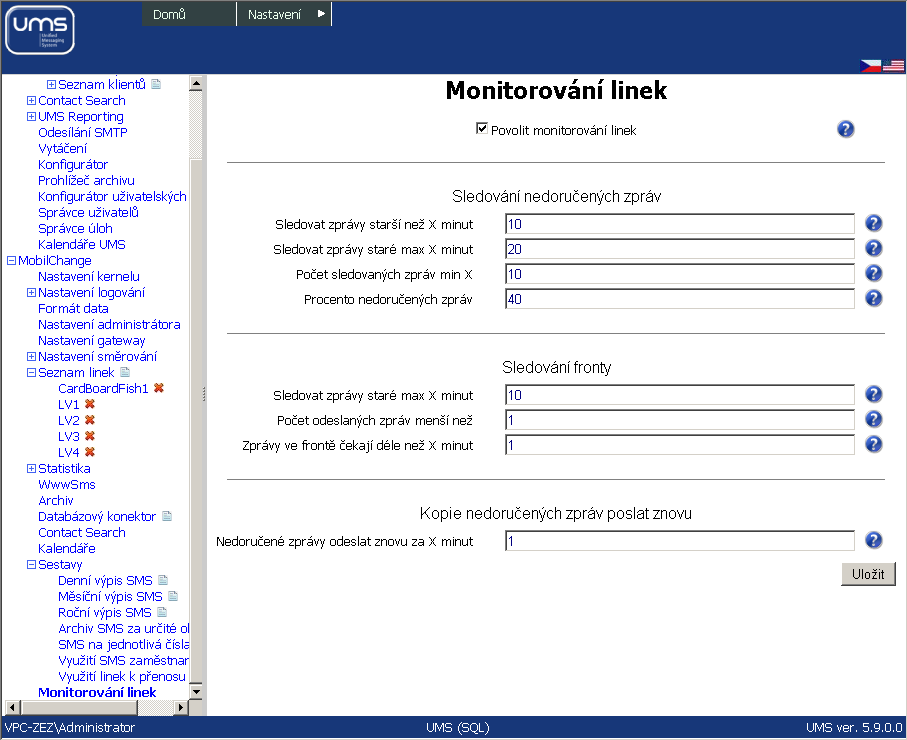
Task: Click sidebar horizontal scrollbar right arrow
Action: 181,707
